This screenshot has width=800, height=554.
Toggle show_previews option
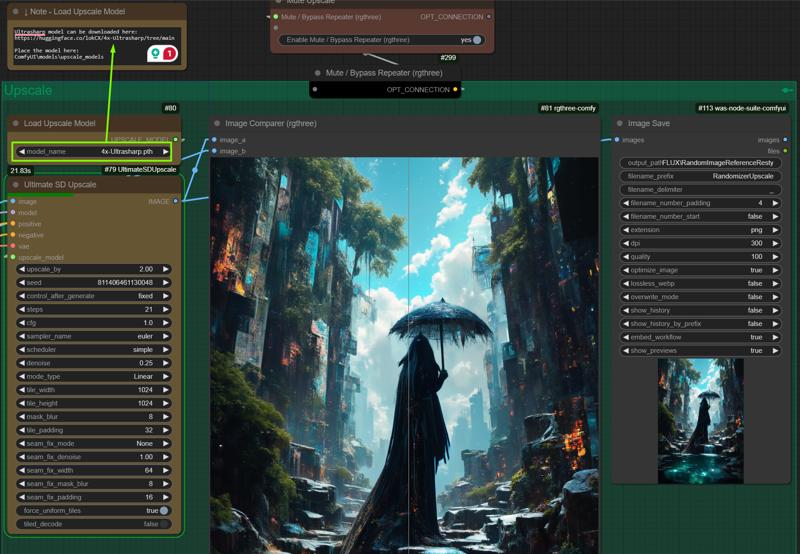[x=700, y=350]
